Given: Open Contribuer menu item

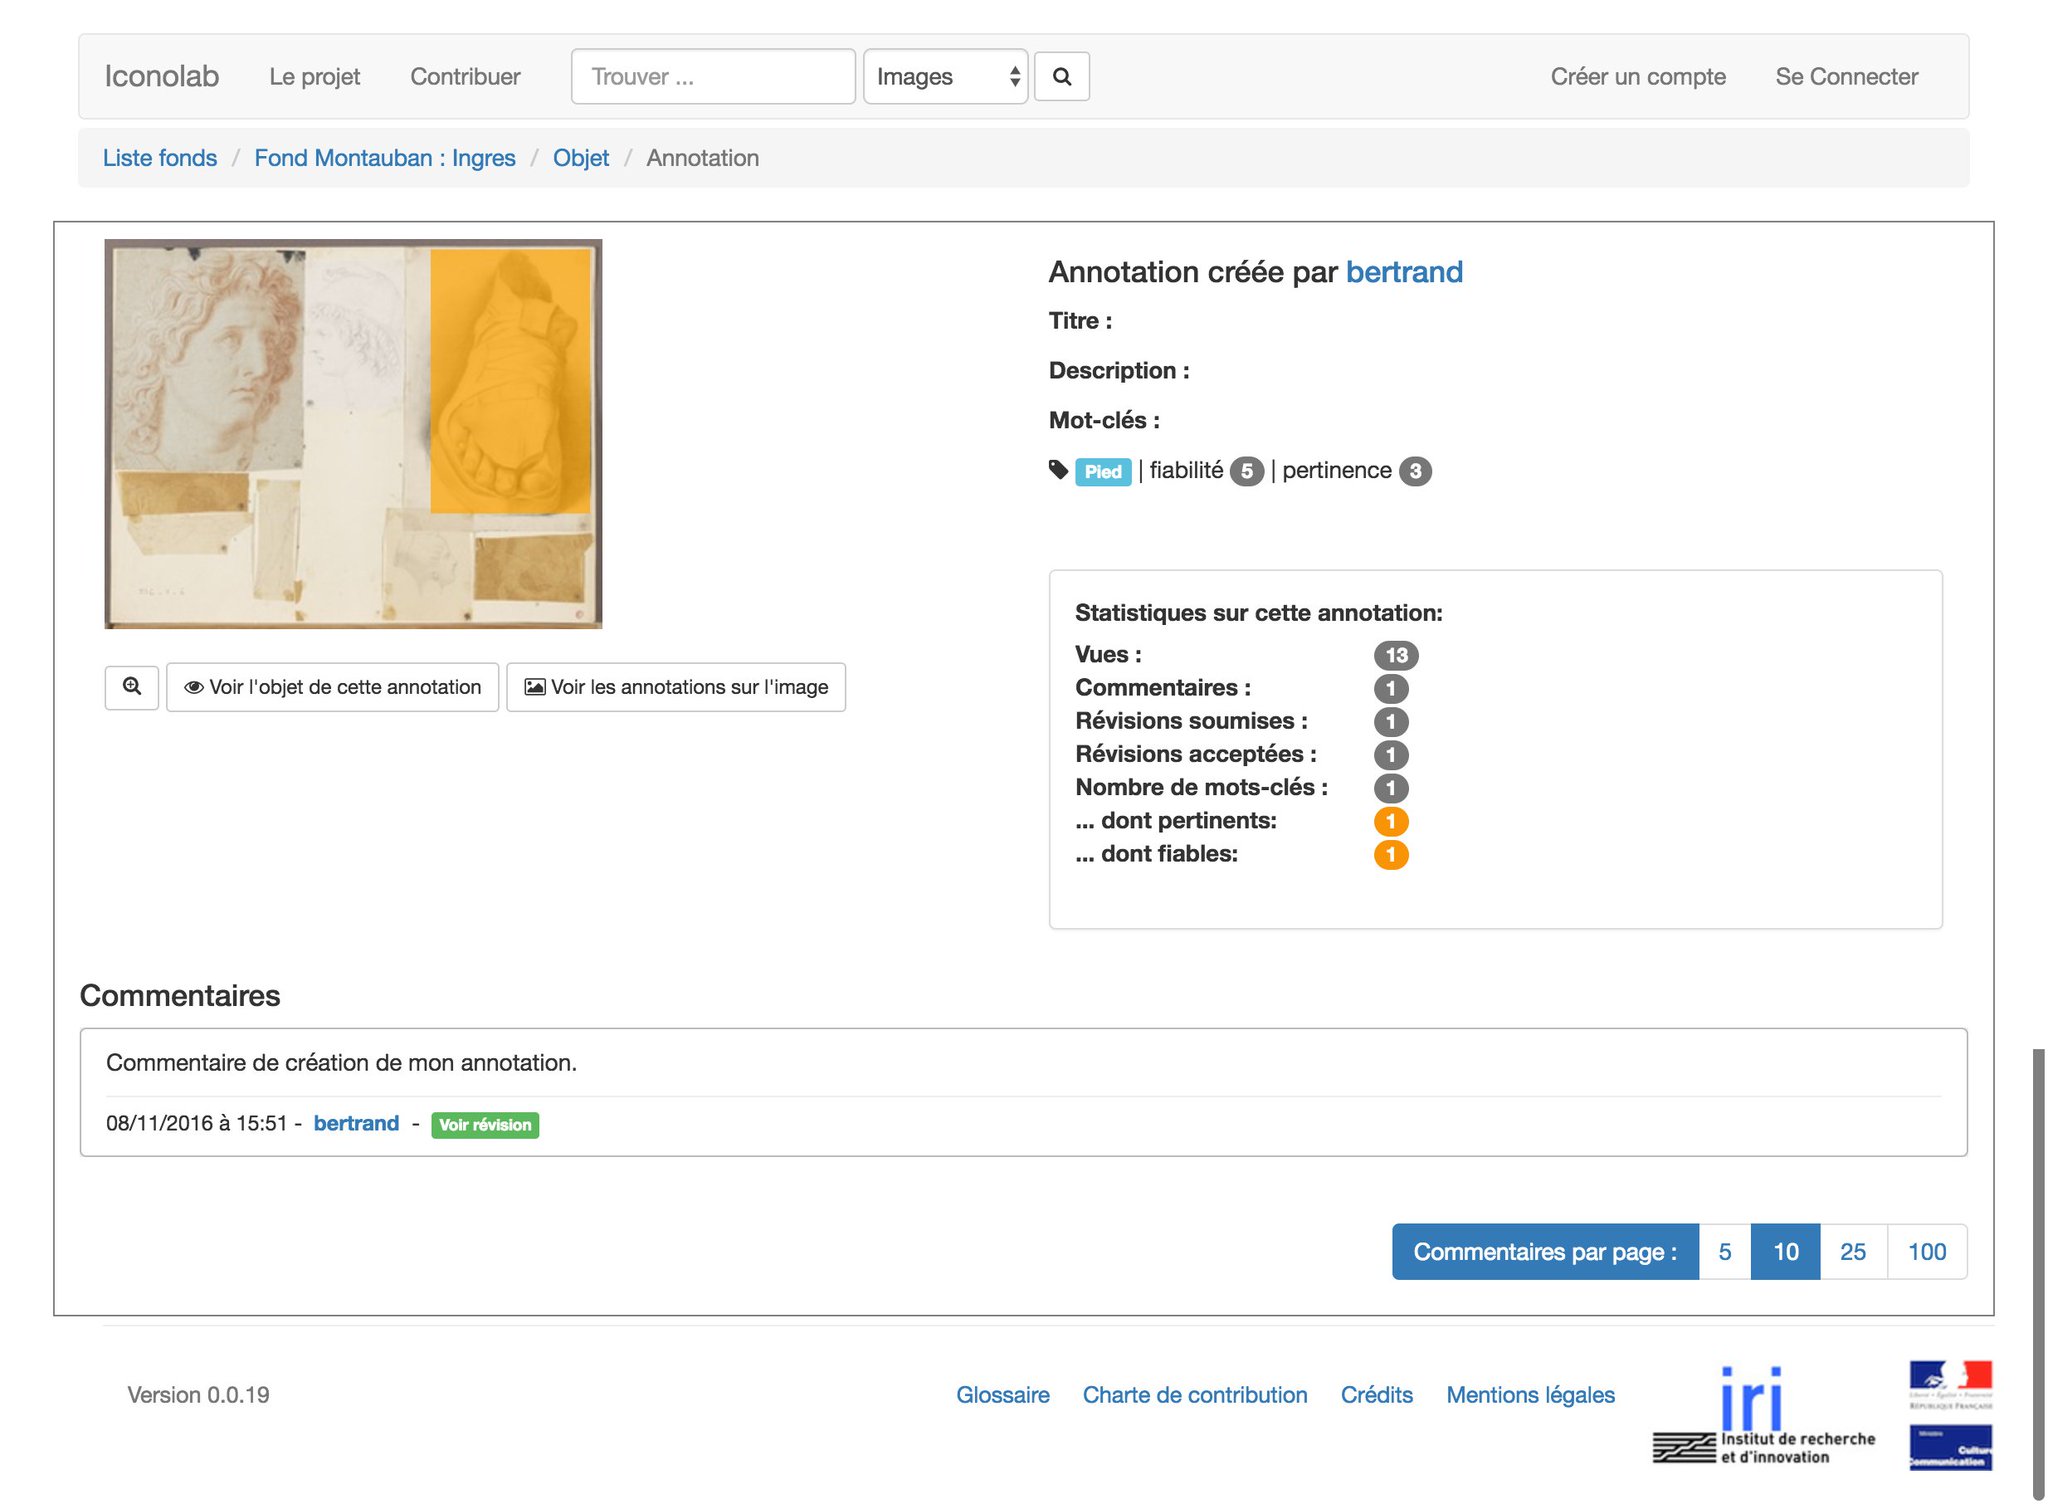Looking at the screenshot, I should (465, 76).
